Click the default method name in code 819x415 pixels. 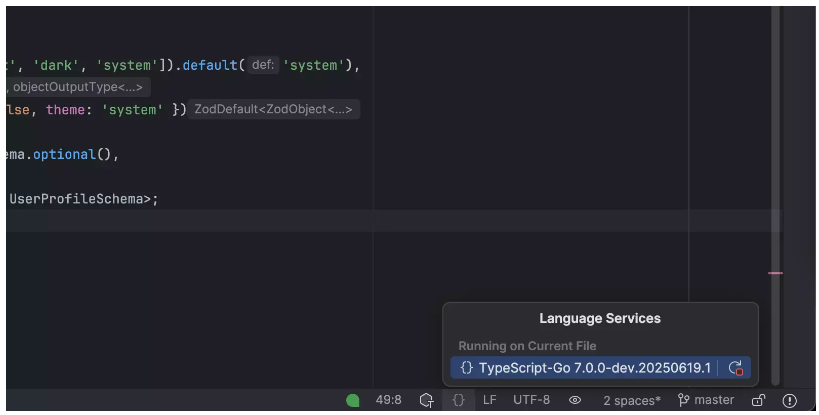point(210,65)
